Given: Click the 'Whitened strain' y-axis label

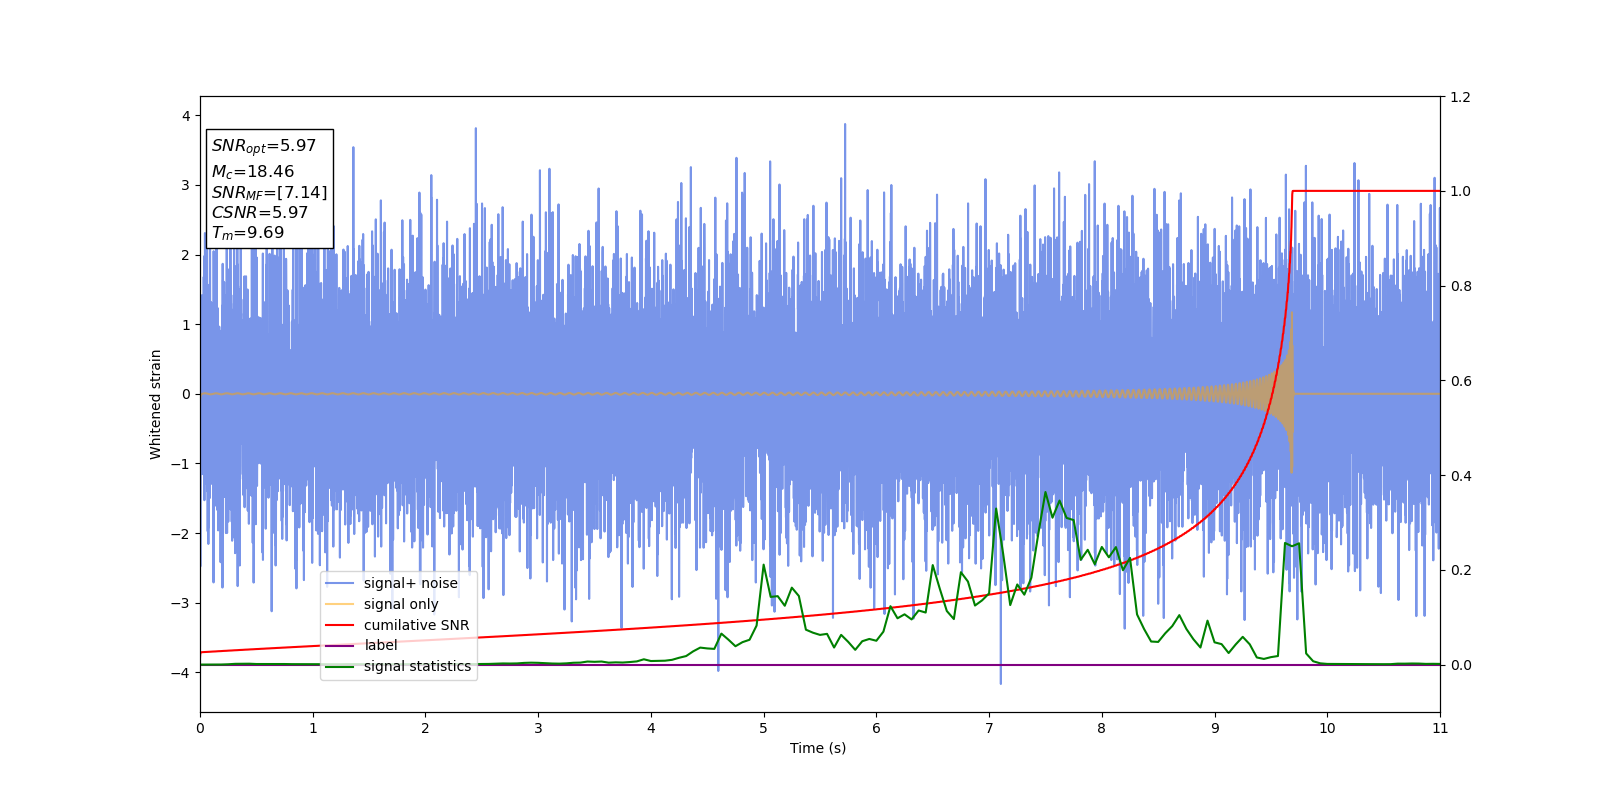Looking at the screenshot, I should click(x=156, y=404).
